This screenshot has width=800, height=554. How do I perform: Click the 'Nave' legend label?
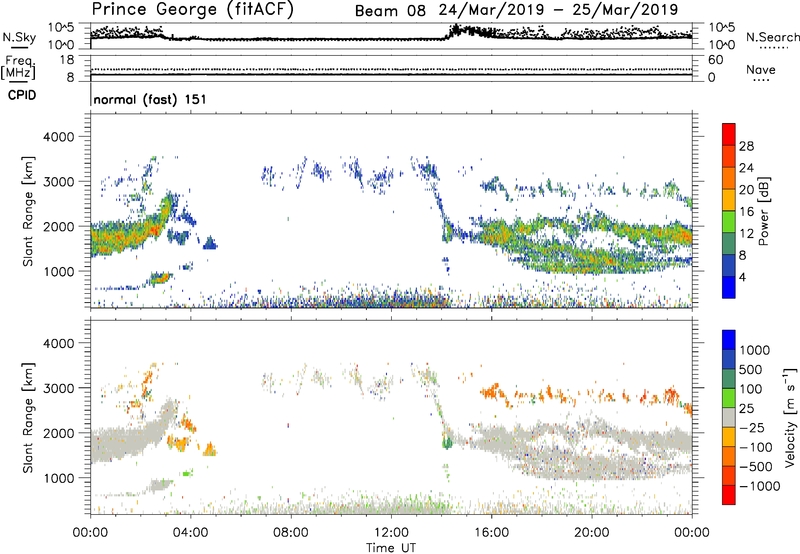[x=761, y=69]
